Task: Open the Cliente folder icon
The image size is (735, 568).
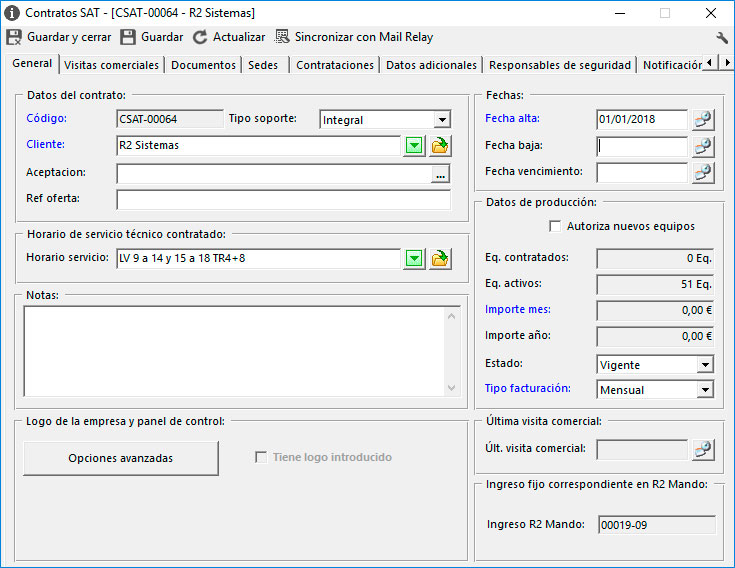Action: tap(440, 145)
